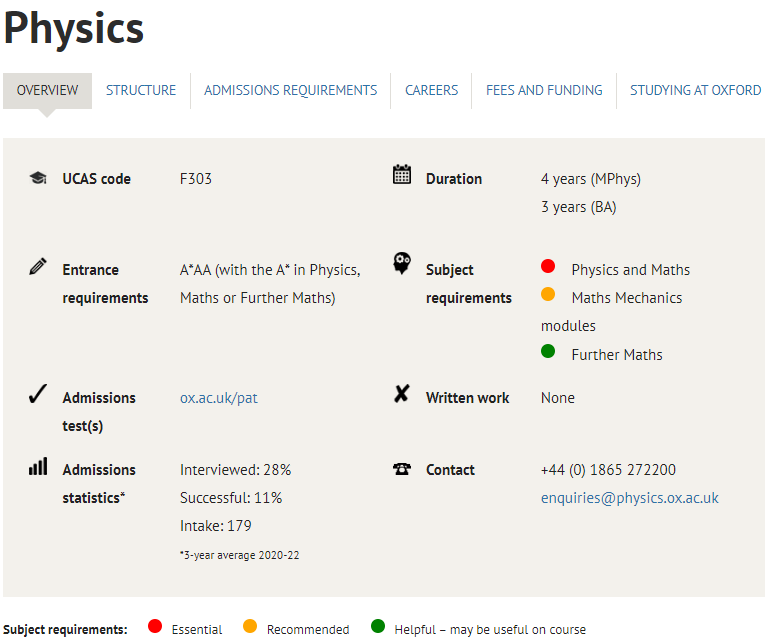Click the head icon beside Subject requirements
This screenshot has height=644, width=772.
coord(402,263)
